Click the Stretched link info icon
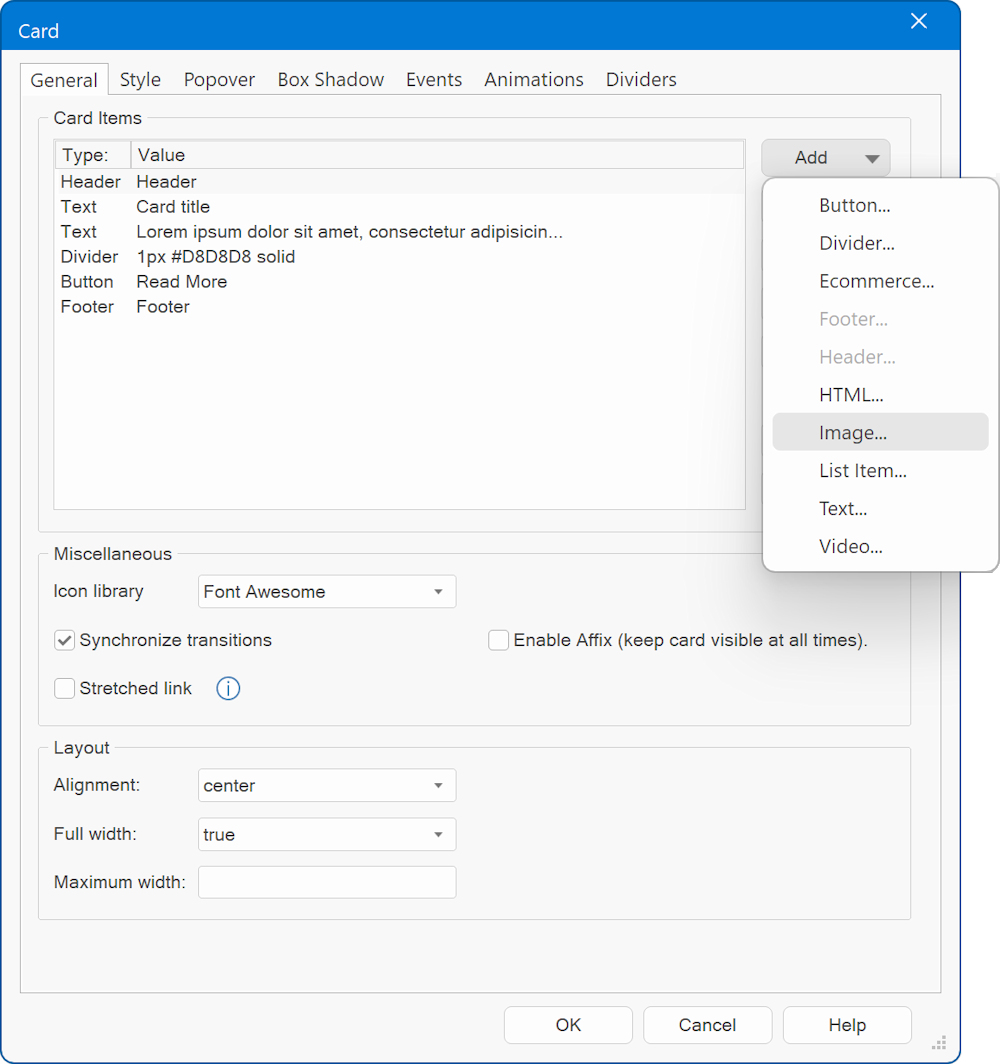 click(228, 689)
